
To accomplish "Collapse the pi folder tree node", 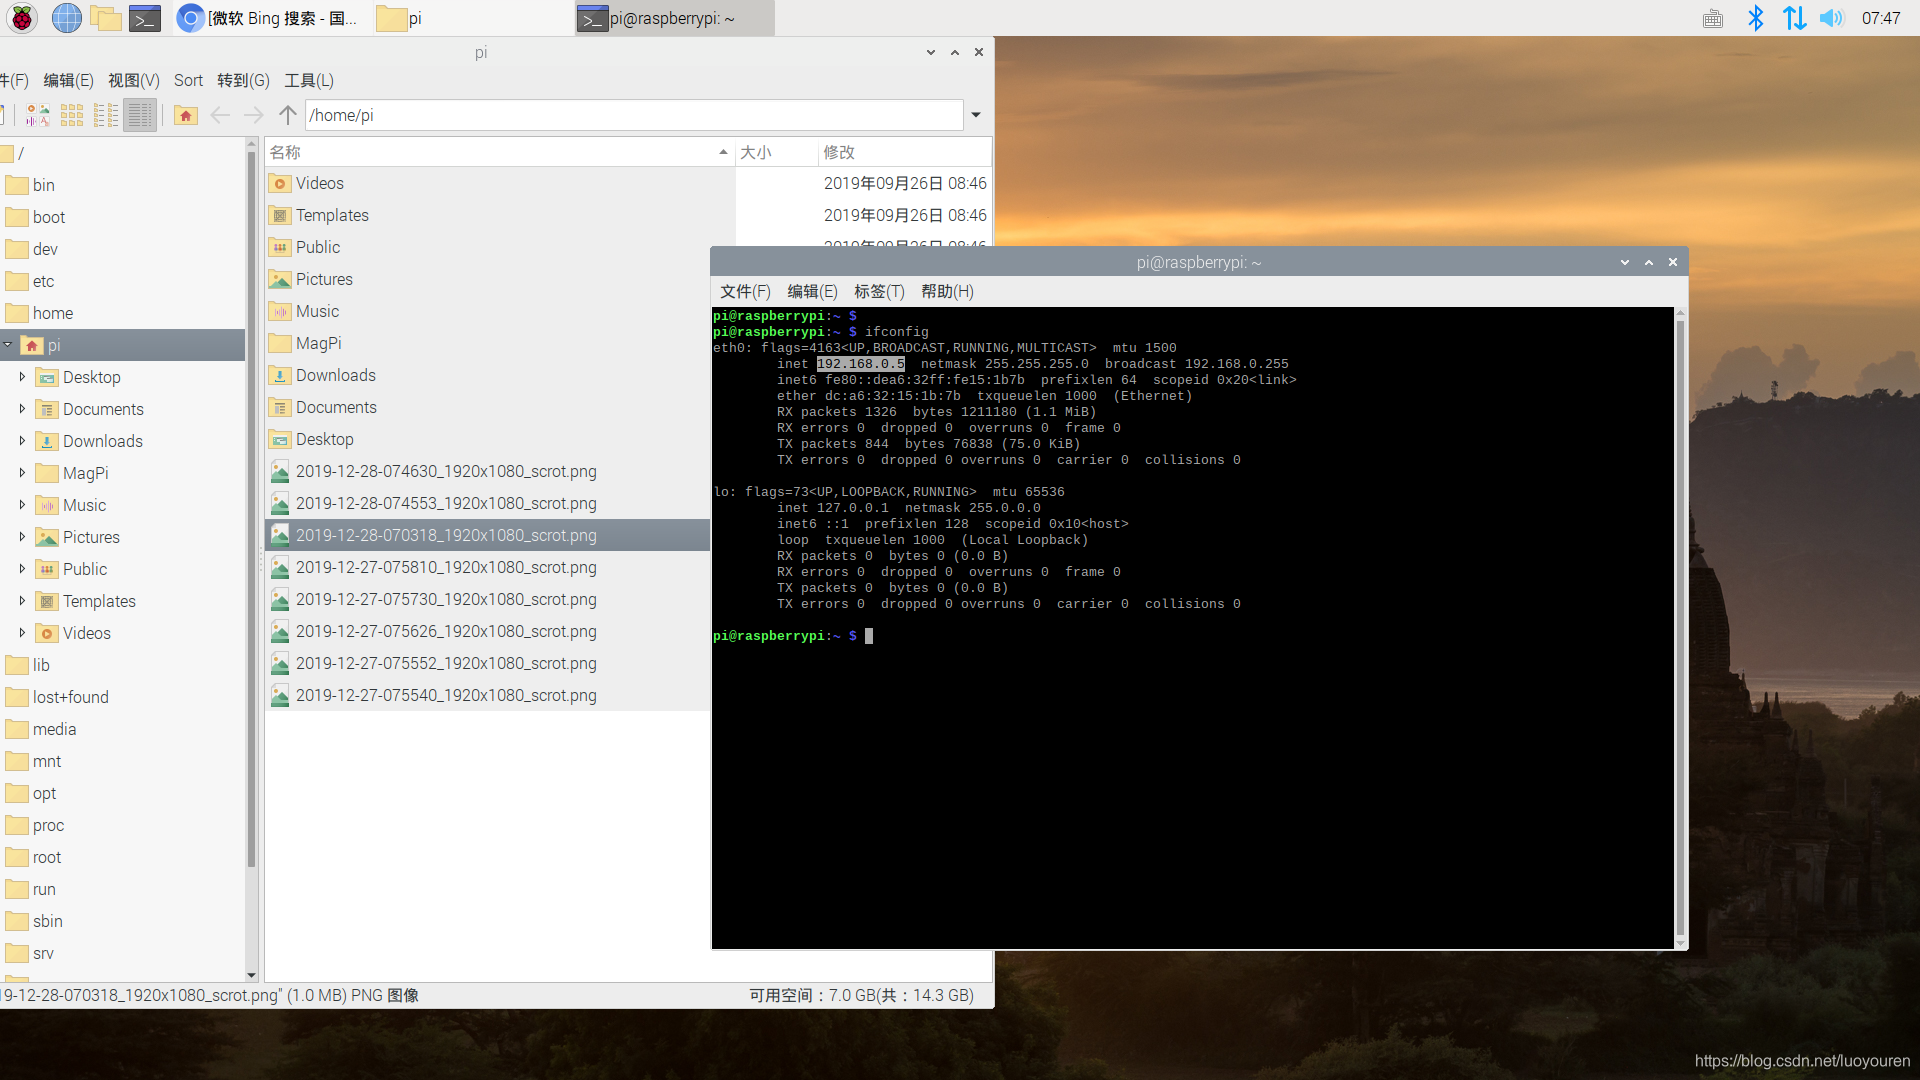I will 8,345.
